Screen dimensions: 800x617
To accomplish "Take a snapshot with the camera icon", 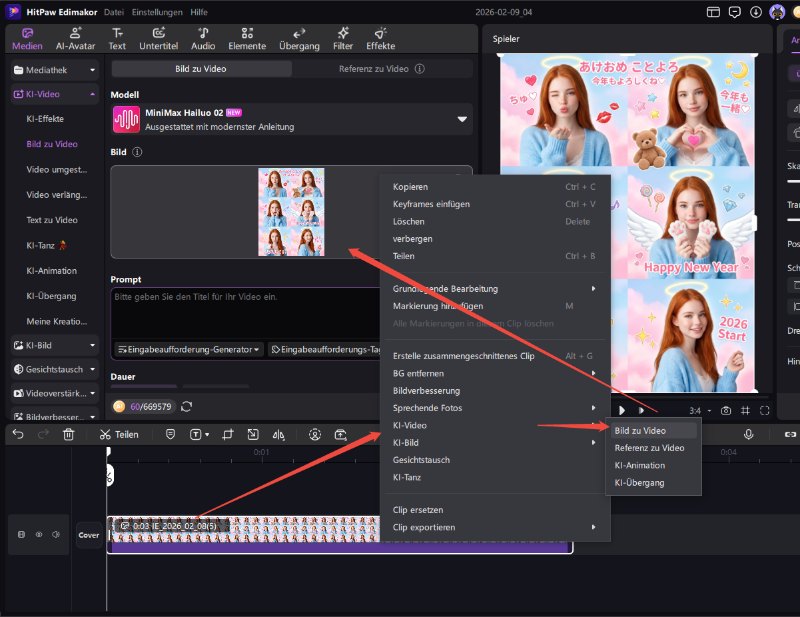I will coord(725,410).
